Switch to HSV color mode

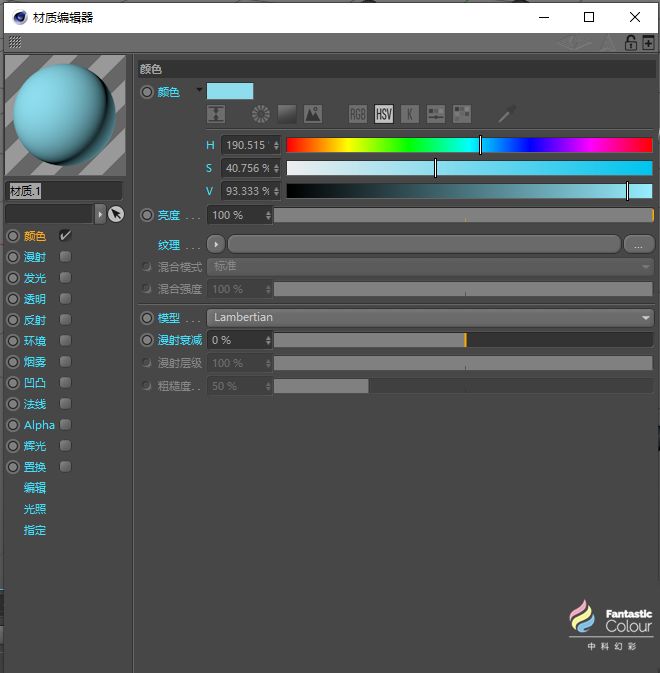(x=384, y=114)
